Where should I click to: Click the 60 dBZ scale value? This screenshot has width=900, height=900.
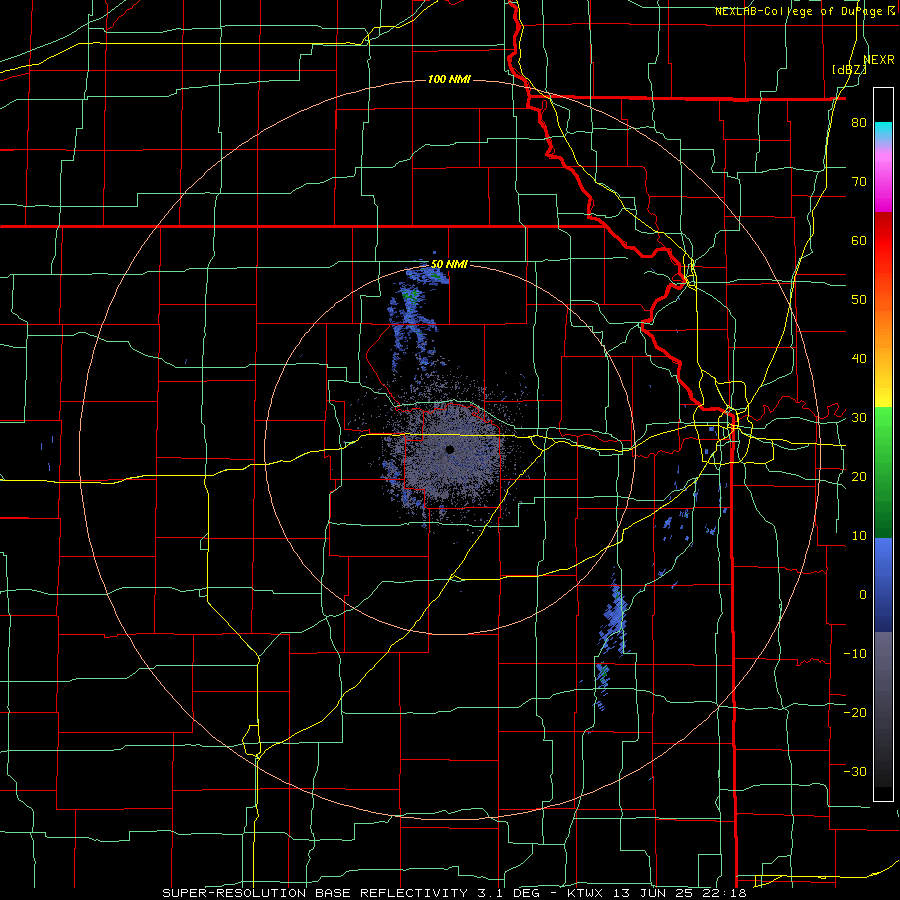pyautogui.click(x=859, y=240)
